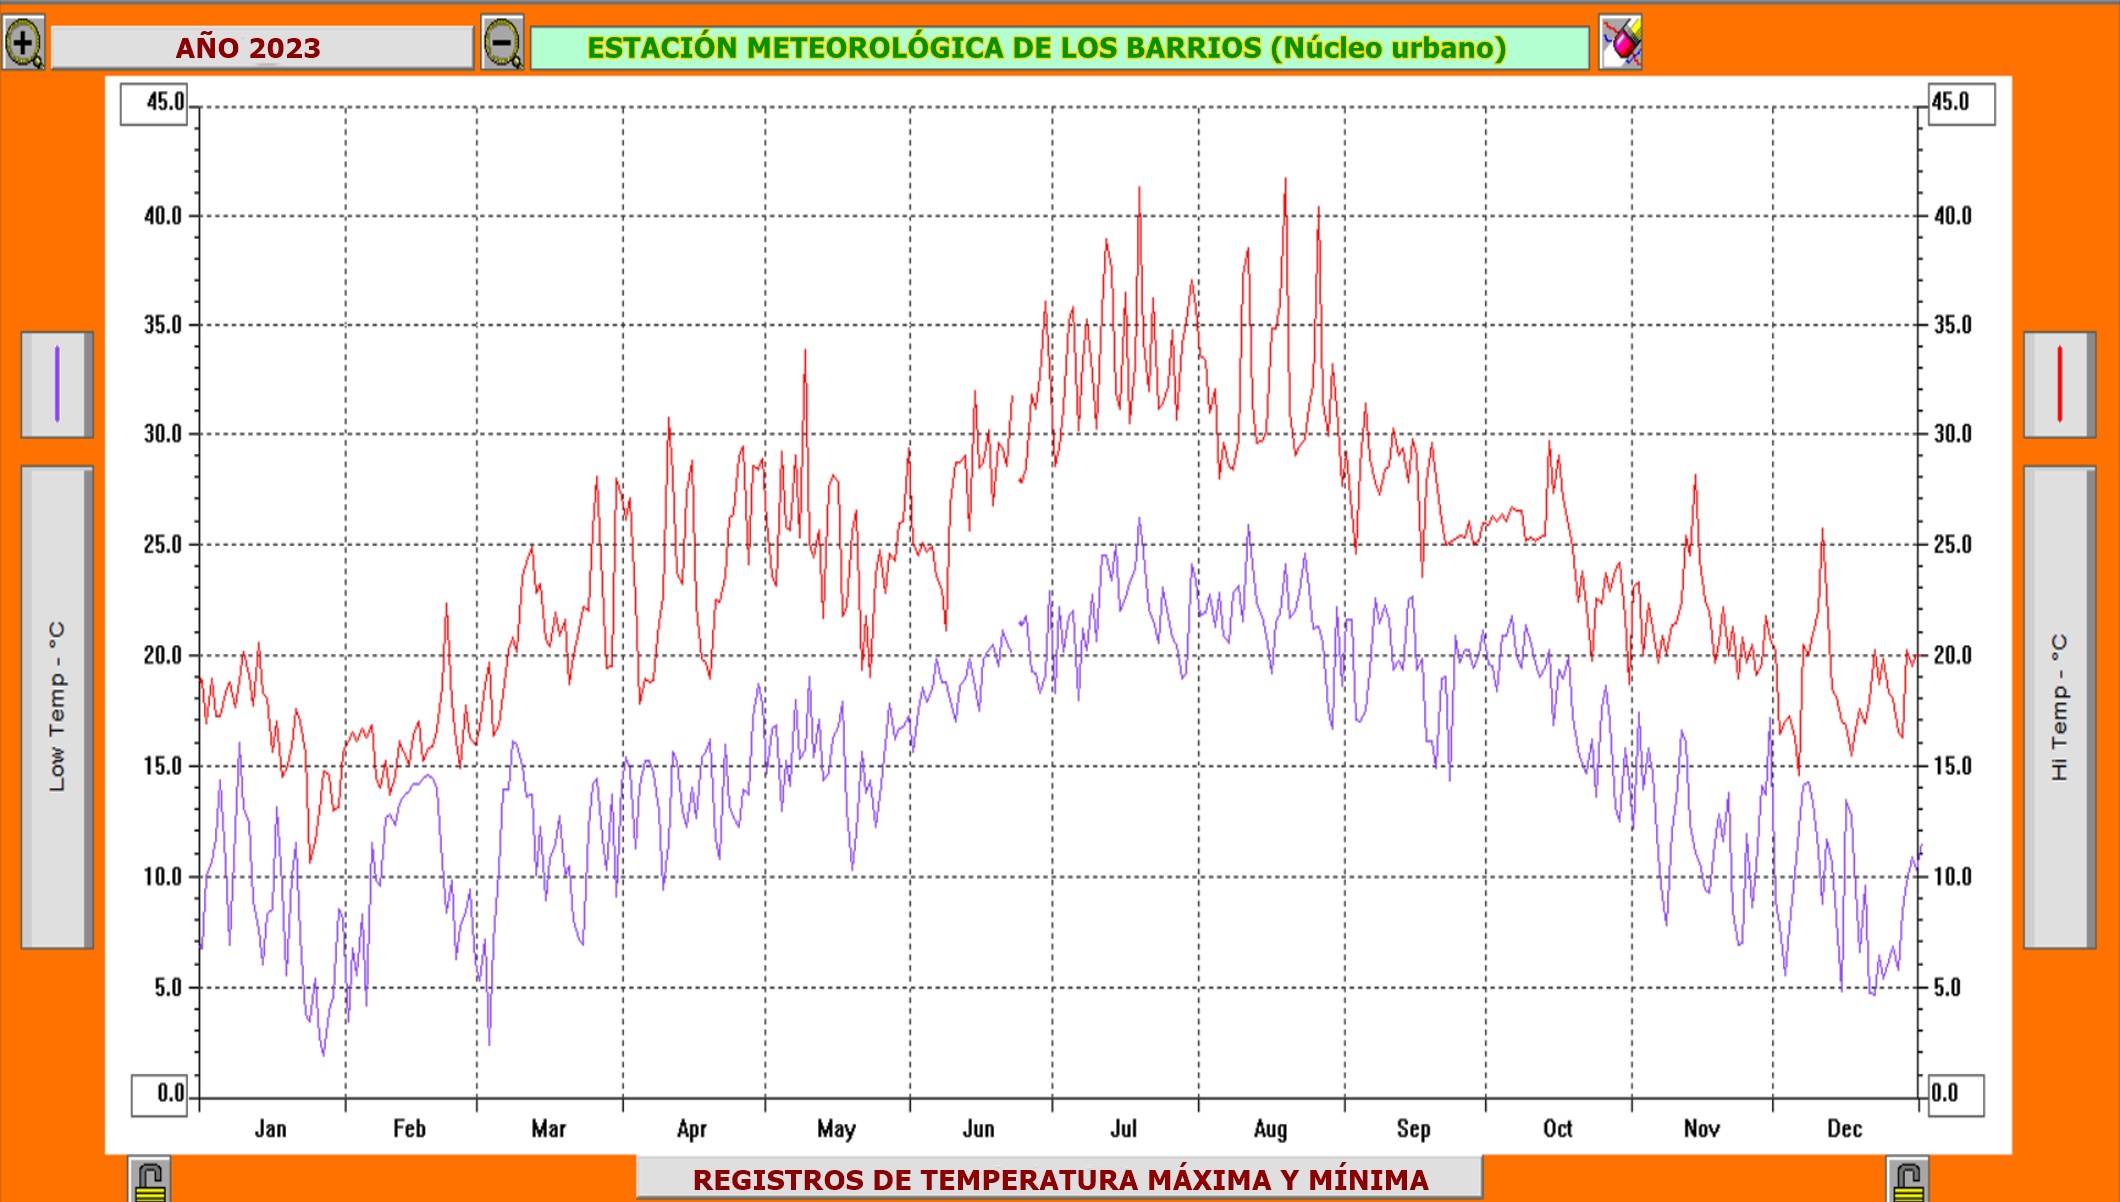2120x1202 pixels.
Task: Click Registros de Temperatura Máxima y Mínima caption
Action: pos(1059,1180)
